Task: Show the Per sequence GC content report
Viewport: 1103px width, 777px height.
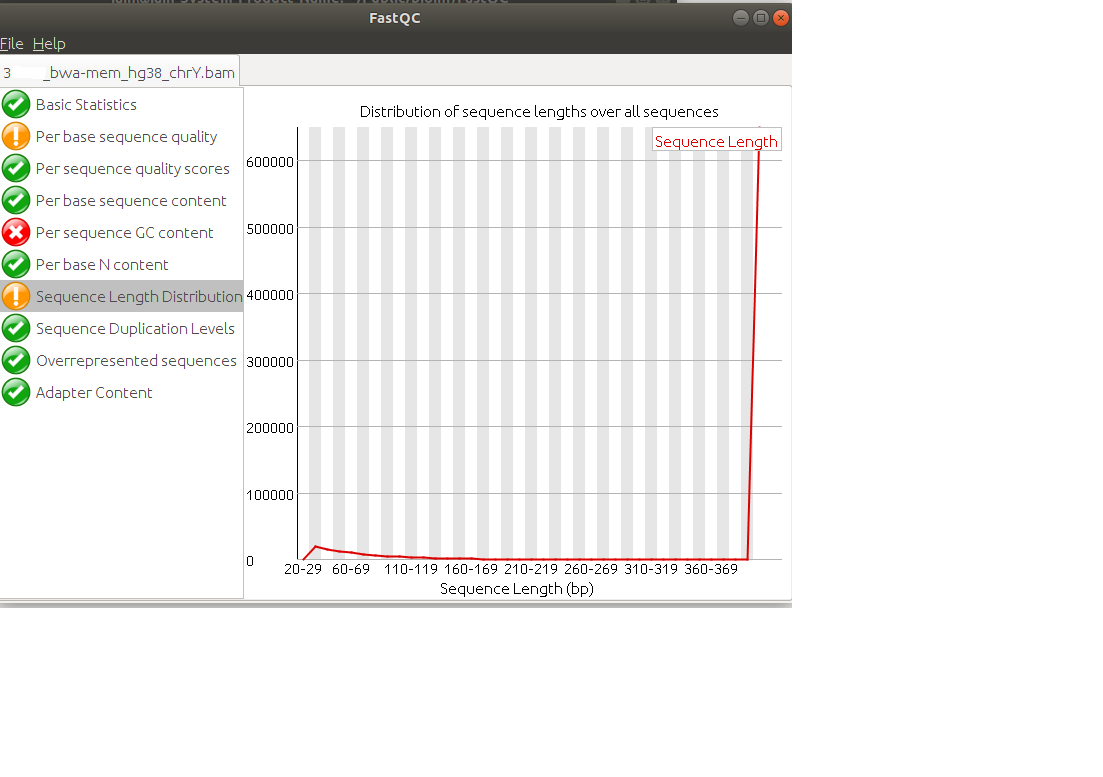Action: pyautogui.click(x=125, y=233)
